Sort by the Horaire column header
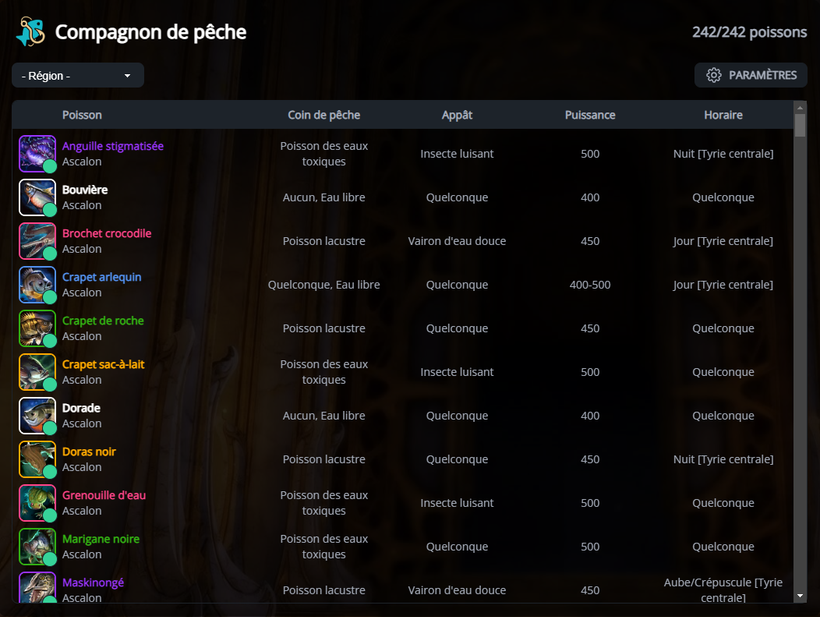 [723, 115]
